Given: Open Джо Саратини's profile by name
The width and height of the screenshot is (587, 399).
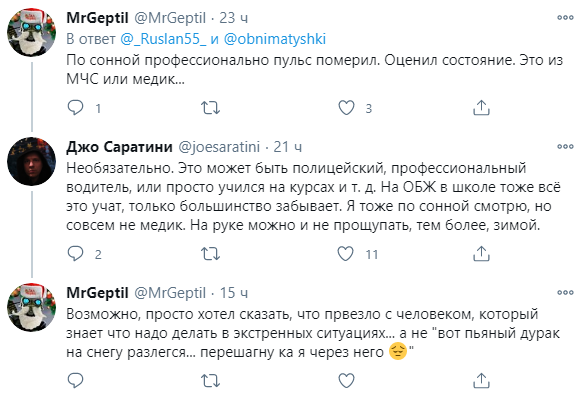Looking at the screenshot, I should (119, 147).
